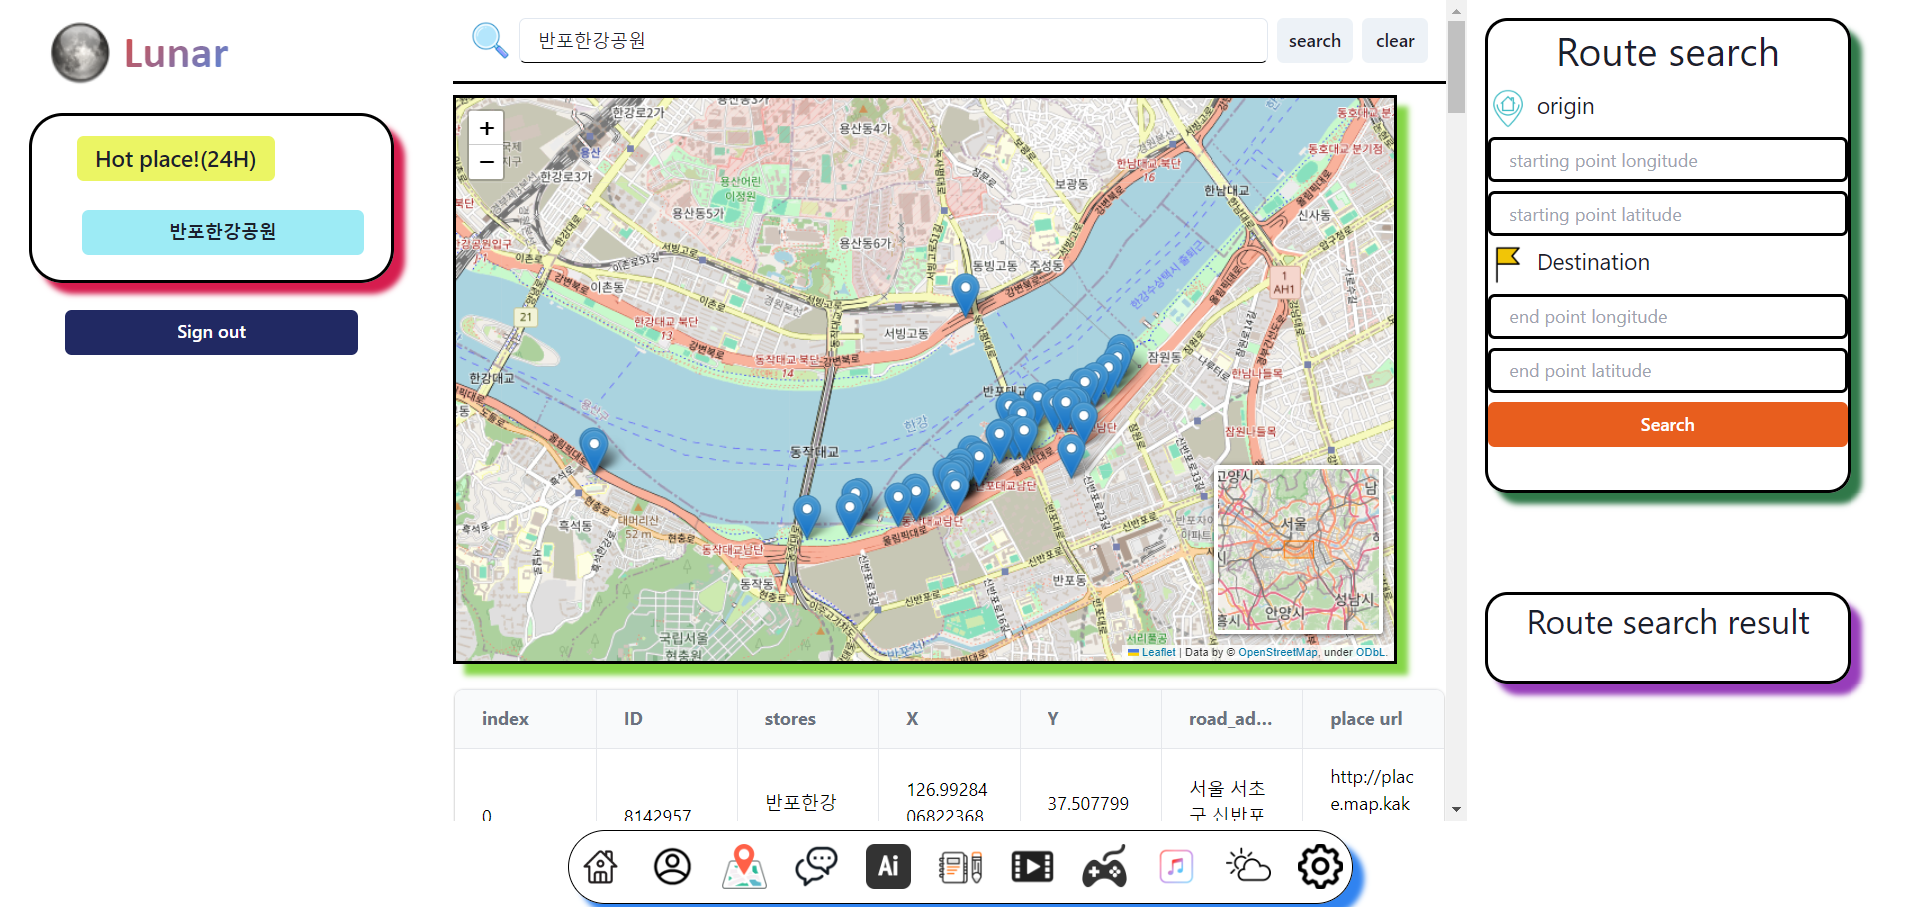Image resolution: width=1920 pixels, height=907 pixels.
Task: Click the Lunar moon logo
Action: pyautogui.click(x=80, y=53)
